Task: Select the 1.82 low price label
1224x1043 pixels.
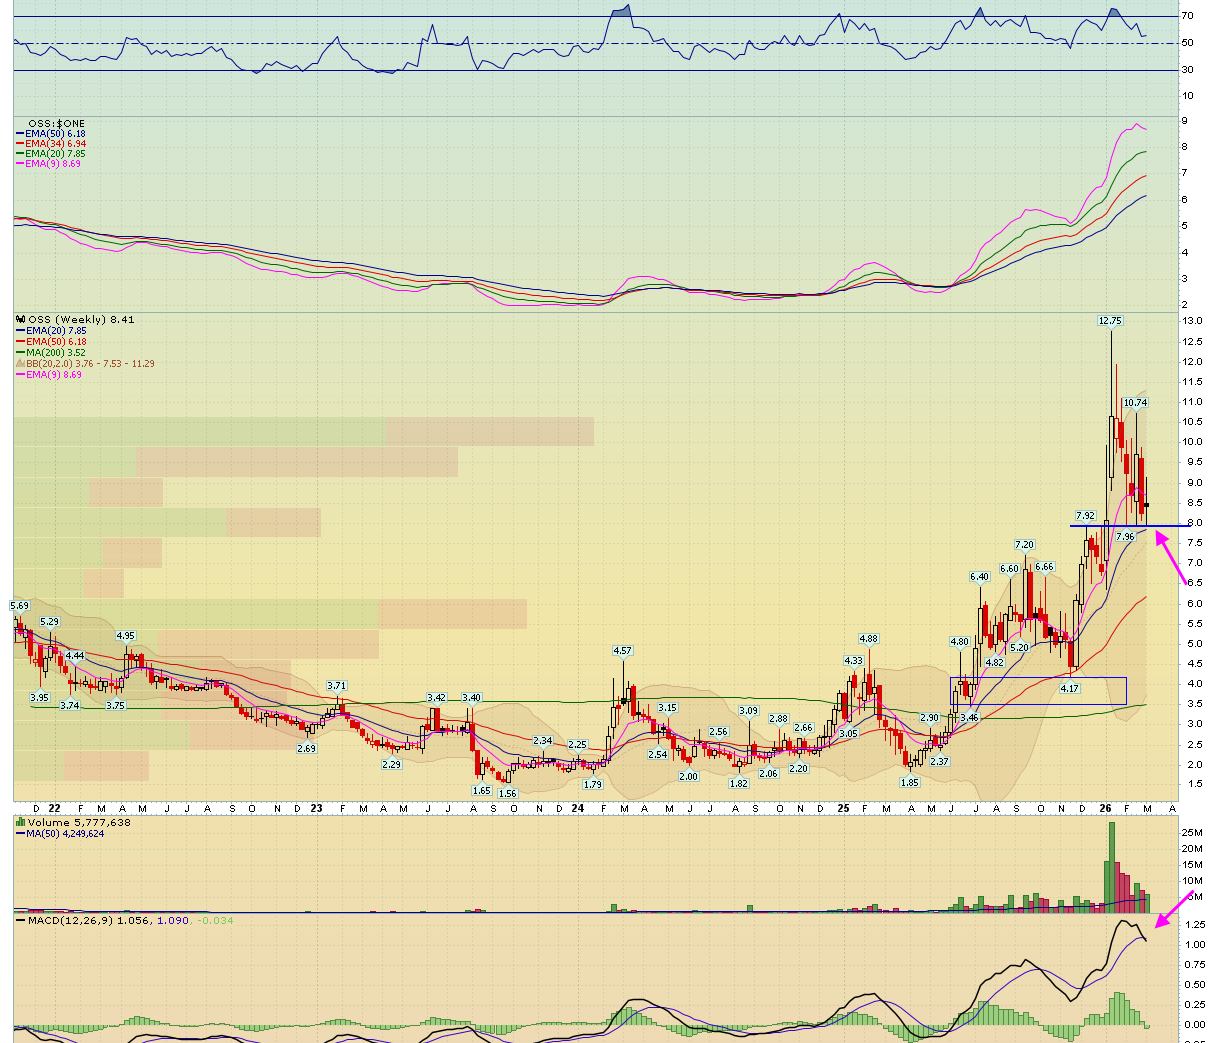Action: [739, 784]
